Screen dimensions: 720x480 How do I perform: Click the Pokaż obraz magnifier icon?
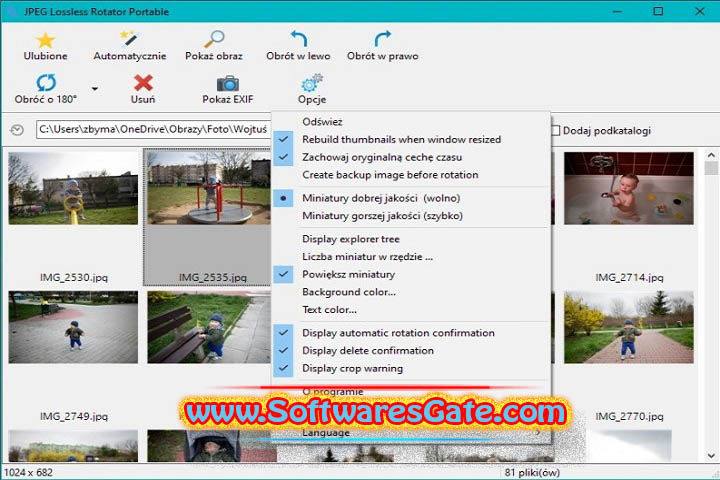coord(214,39)
